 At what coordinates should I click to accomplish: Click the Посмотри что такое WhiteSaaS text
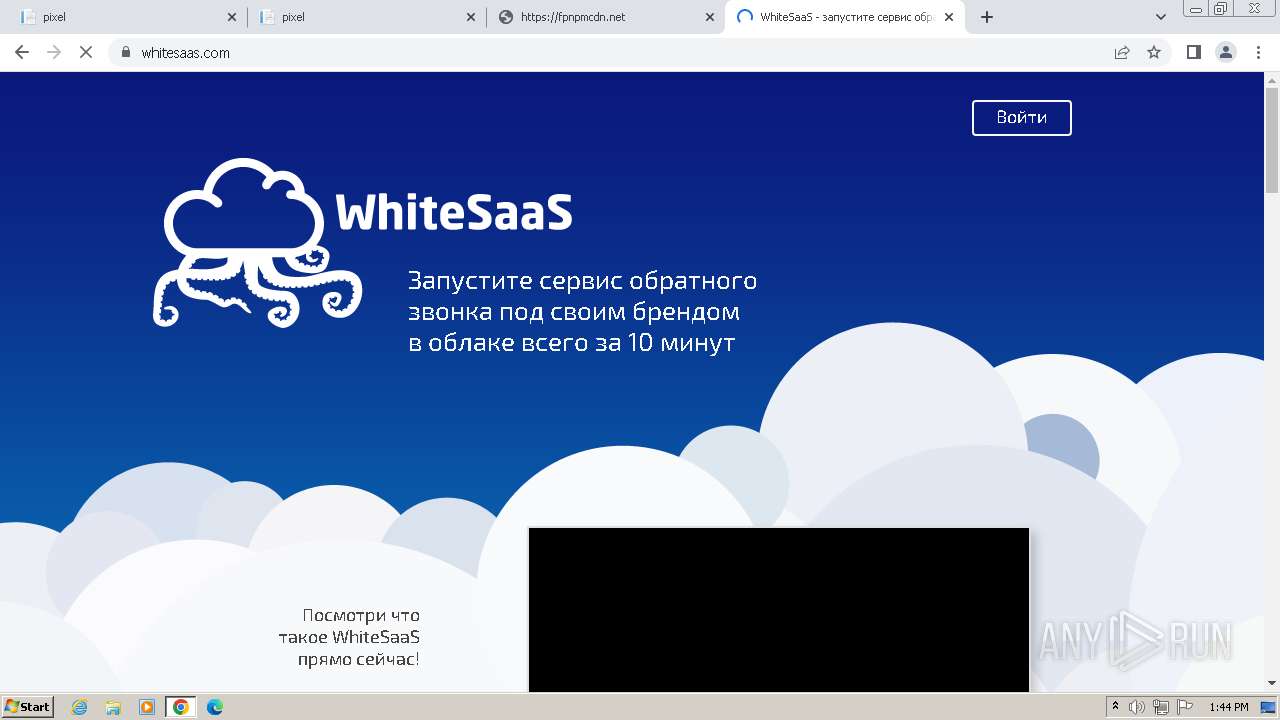pyautogui.click(x=349, y=637)
